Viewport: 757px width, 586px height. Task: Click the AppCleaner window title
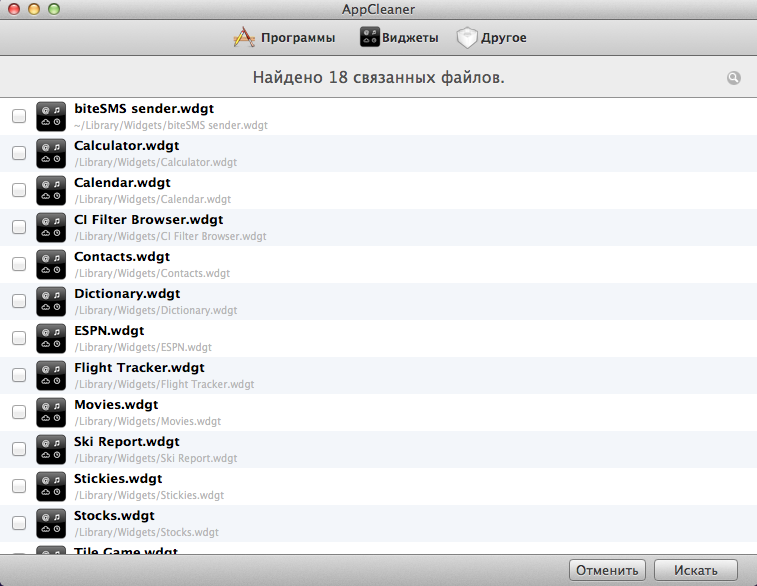click(378, 9)
